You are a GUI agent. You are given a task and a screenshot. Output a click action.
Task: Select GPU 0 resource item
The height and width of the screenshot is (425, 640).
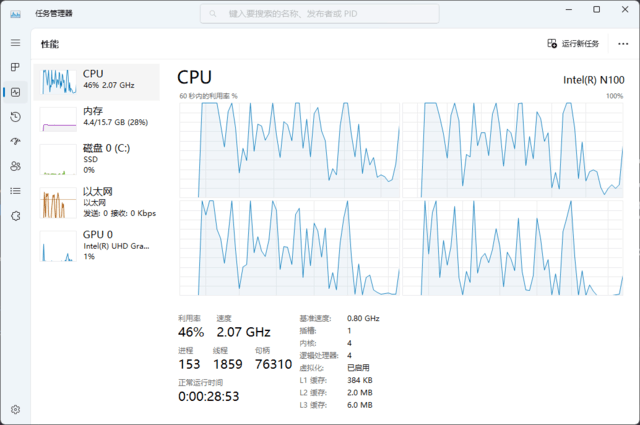(97, 245)
